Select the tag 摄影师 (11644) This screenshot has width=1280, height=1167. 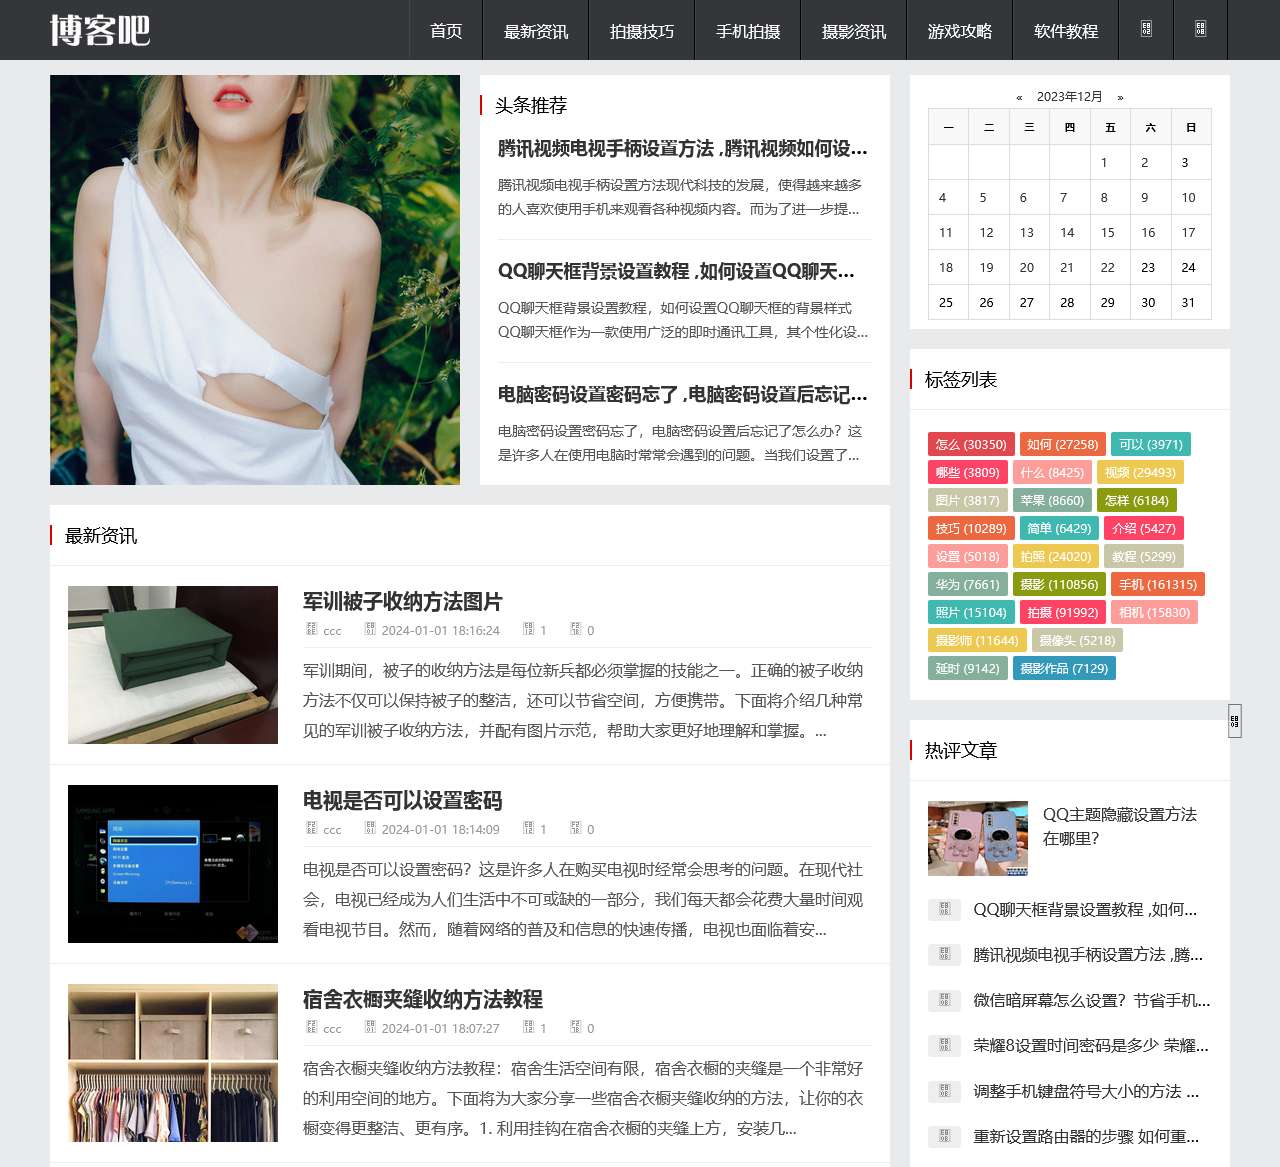click(977, 640)
